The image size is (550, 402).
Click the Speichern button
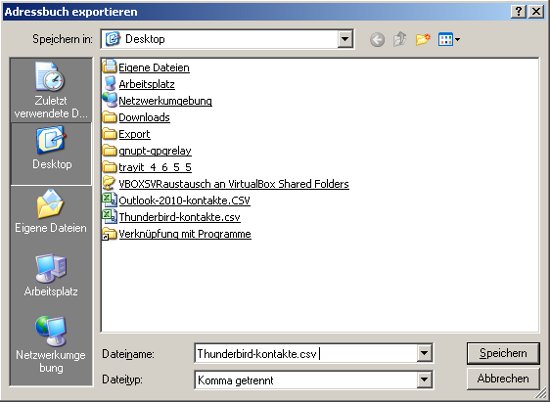(503, 353)
